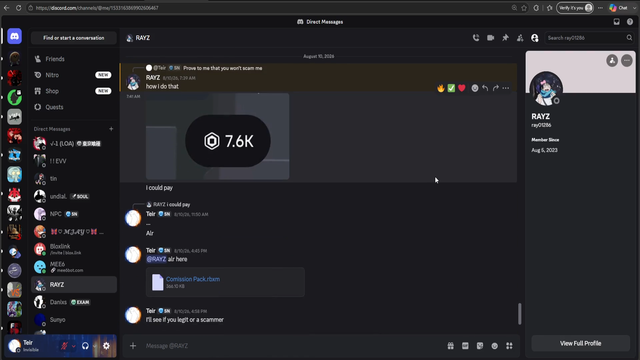Forward the 'how i do that' message
The width and height of the screenshot is (640, 360).
point(496,88)
